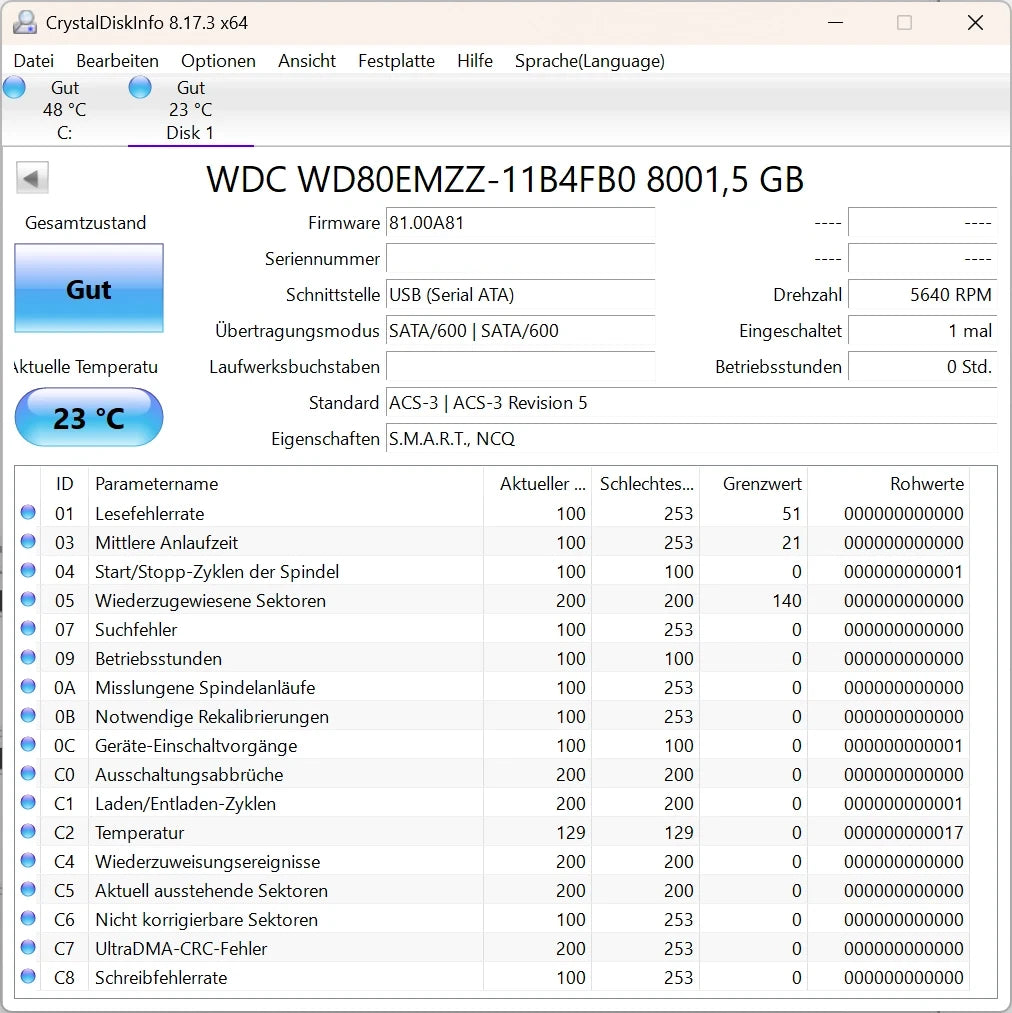Image resolution: width=1012 pixels, height=1013 pixels.
Task: Click status dot of Mittlere Anlaufzeit row
Action: click(28, 541)
